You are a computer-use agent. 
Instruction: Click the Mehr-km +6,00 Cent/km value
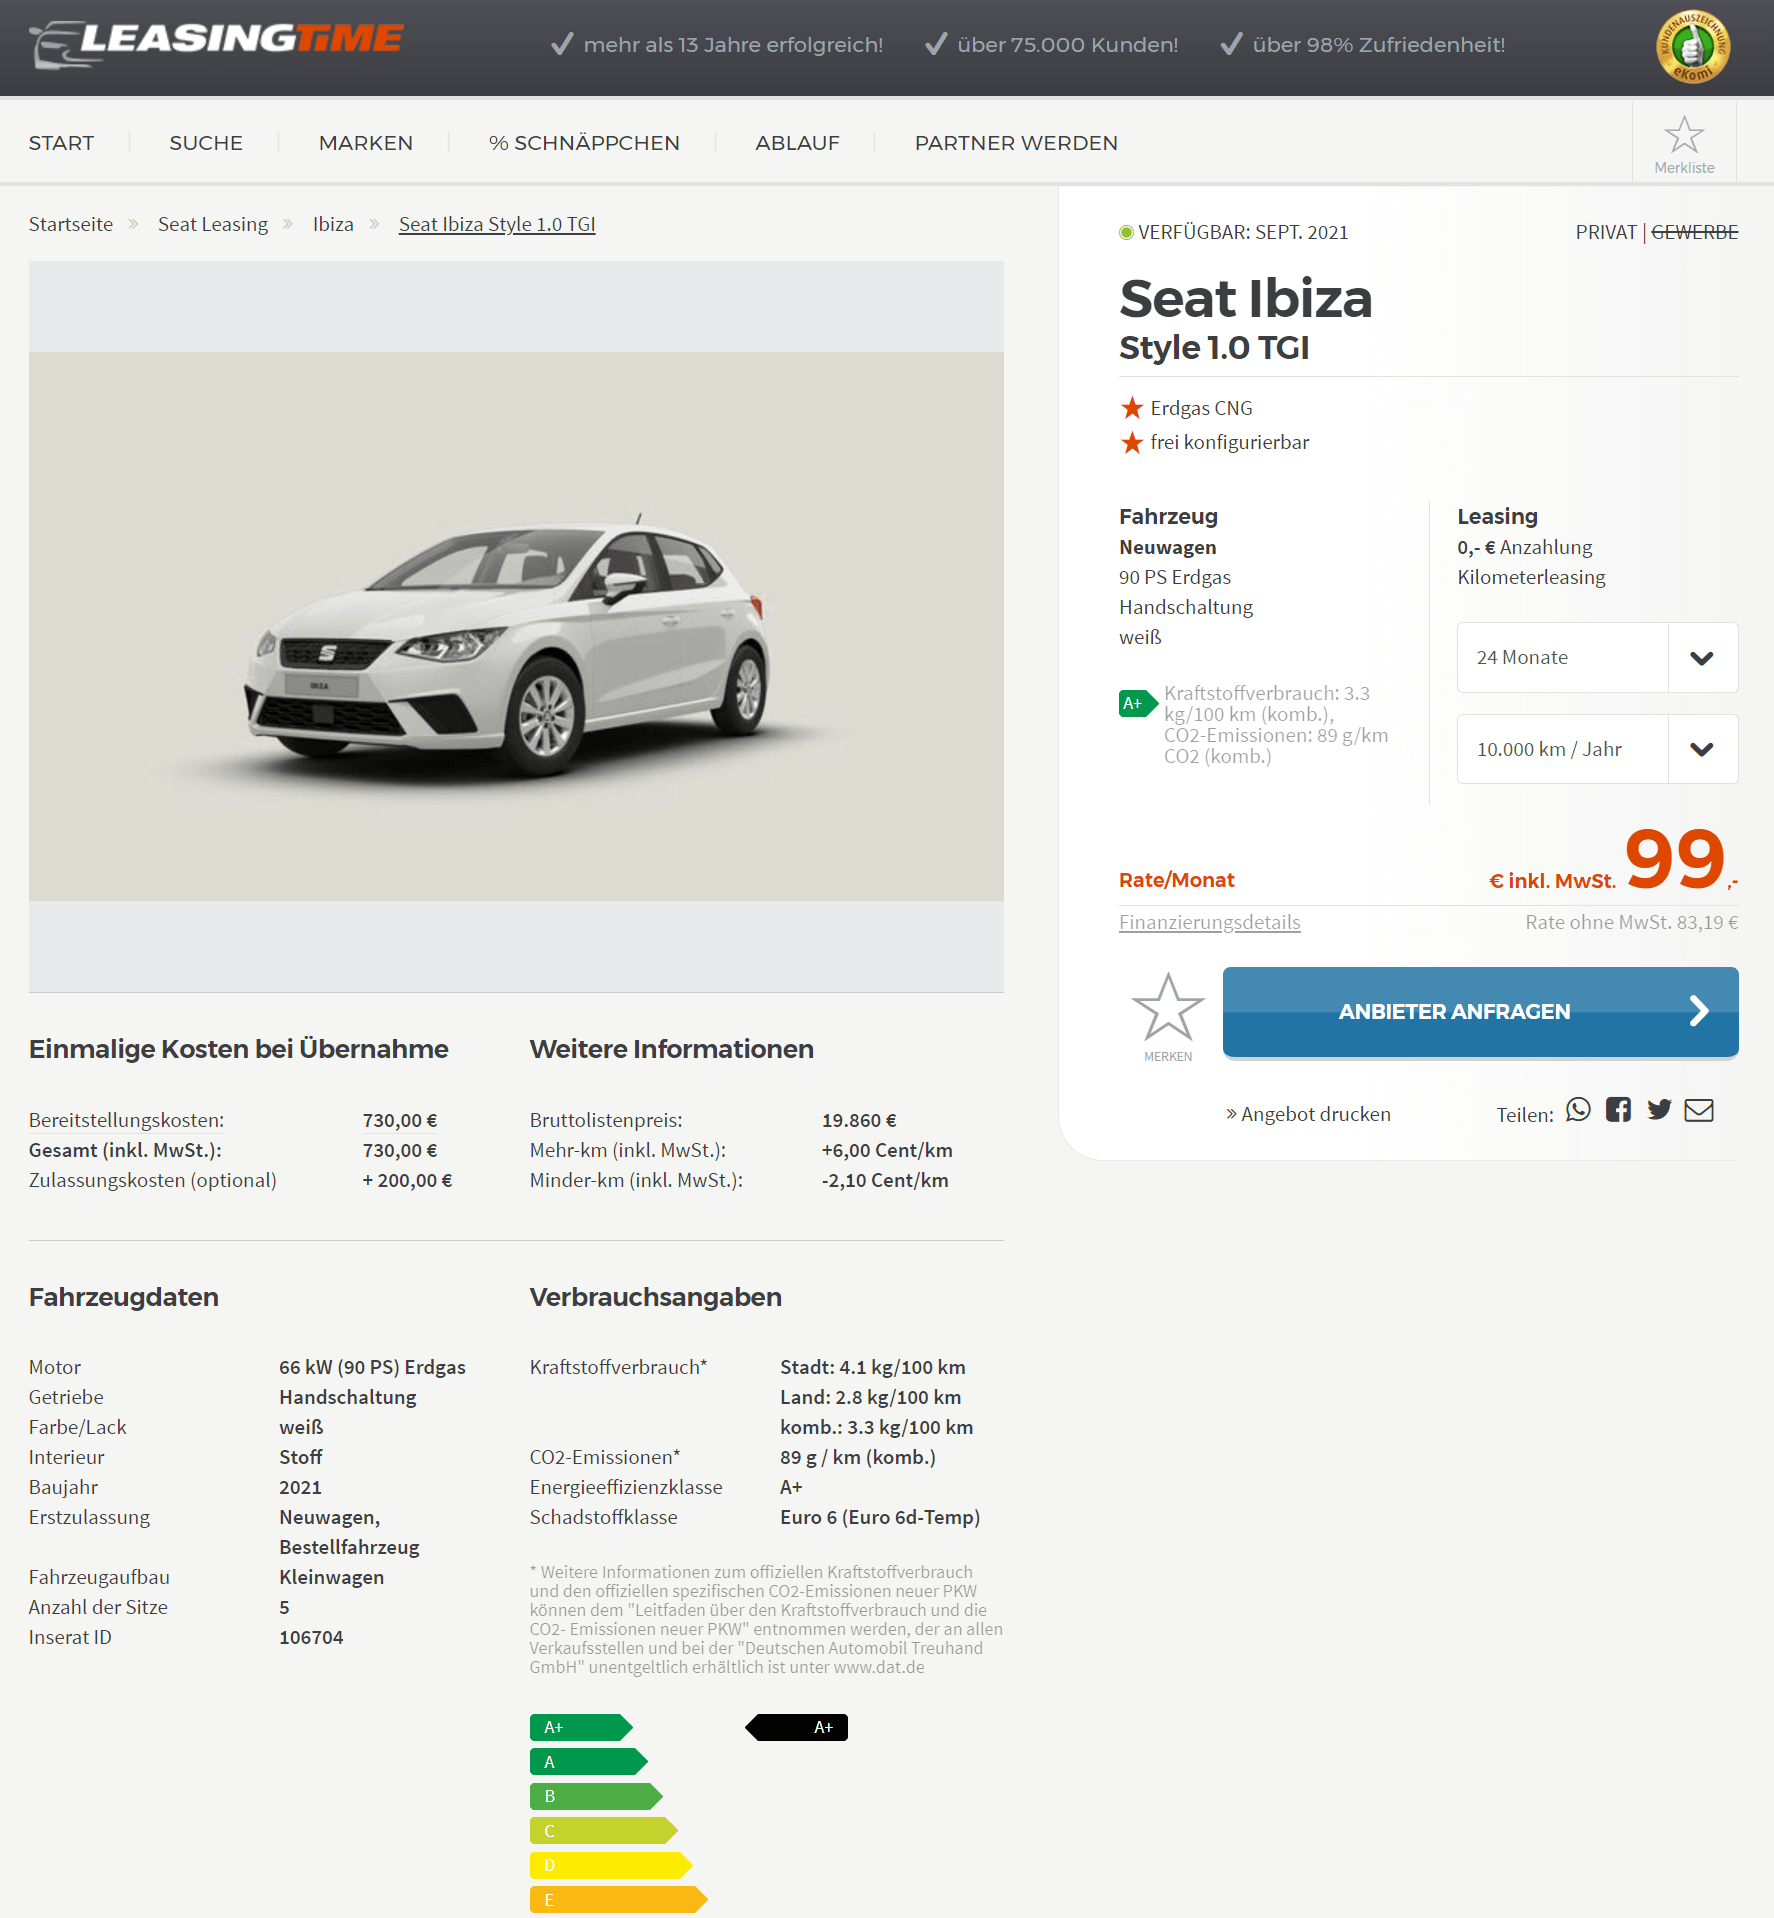[887, 1150]
